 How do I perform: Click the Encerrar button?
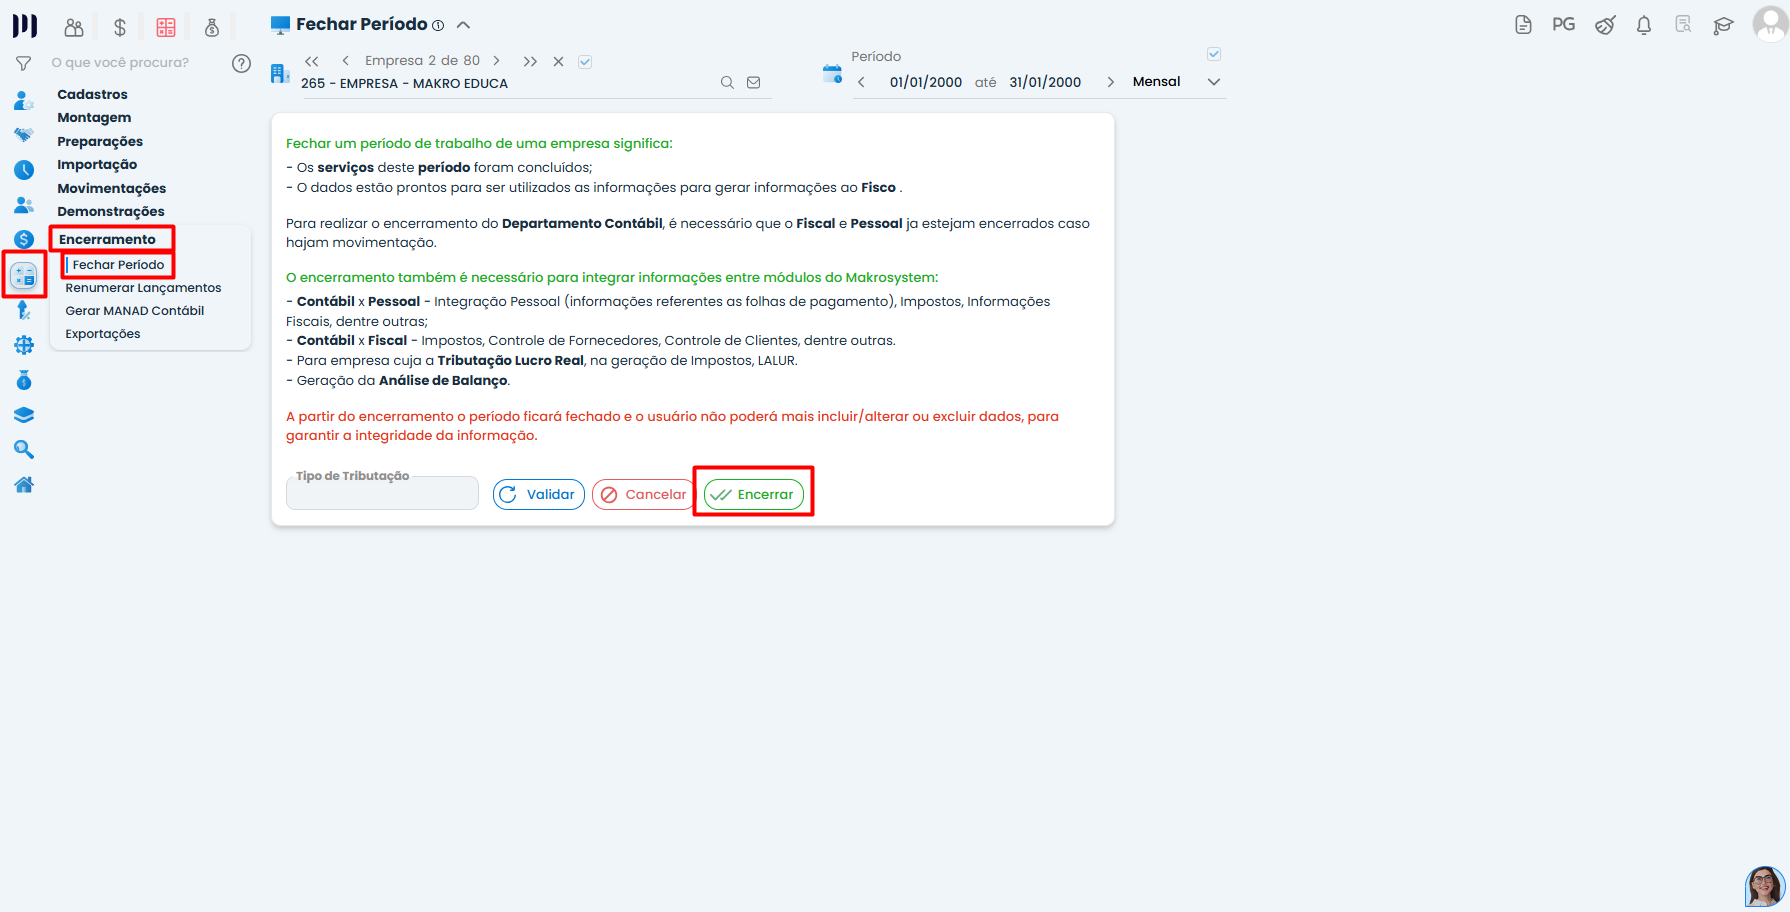pyautogui.click(x=754, y=494)
